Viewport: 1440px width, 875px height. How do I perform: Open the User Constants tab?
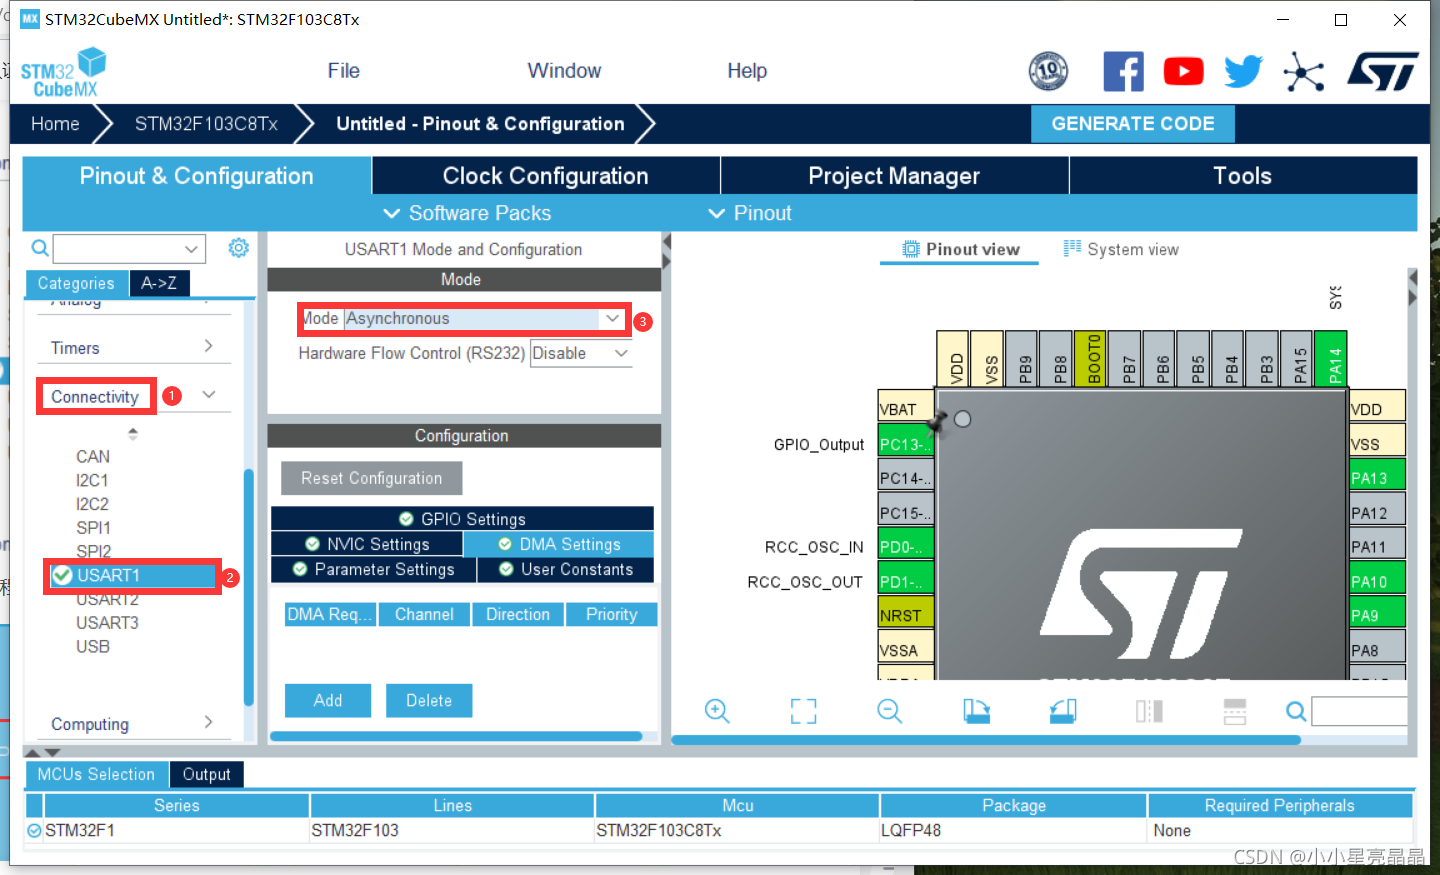[x=566, y=569]
